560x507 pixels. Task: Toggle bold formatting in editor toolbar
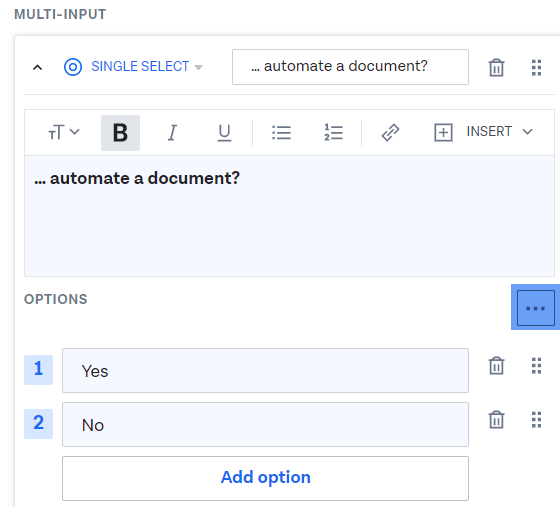coord(120,133)
